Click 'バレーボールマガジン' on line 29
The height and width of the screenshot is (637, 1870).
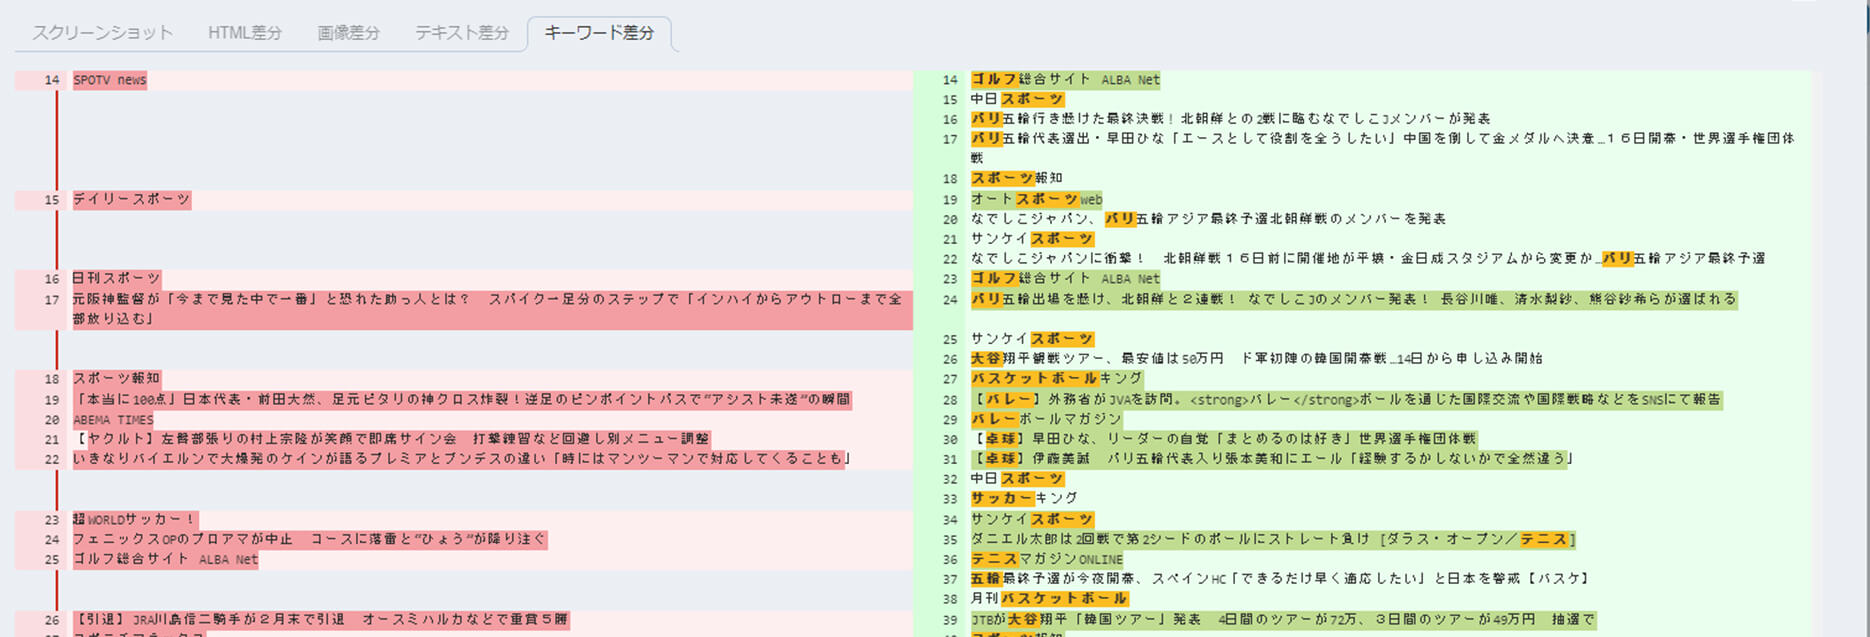coord(1046,420)
